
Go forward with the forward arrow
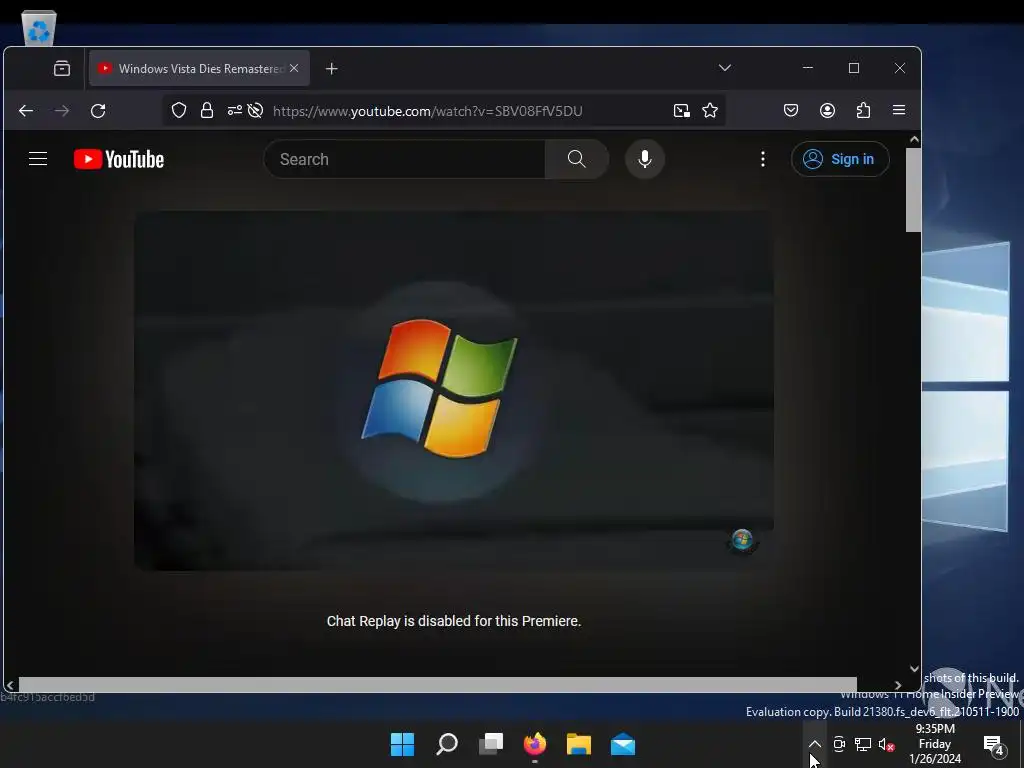pos(62,111)
